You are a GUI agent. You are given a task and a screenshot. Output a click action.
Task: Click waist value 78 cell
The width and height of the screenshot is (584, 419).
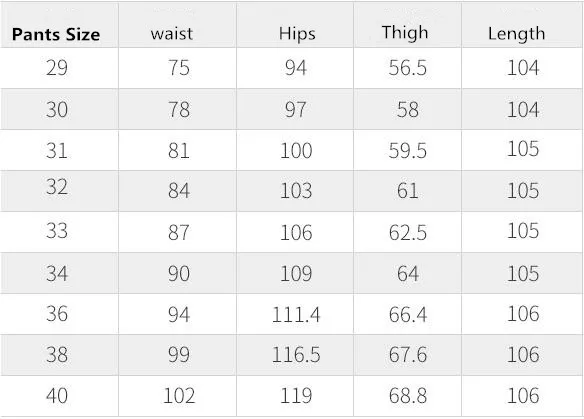point(179,109)
